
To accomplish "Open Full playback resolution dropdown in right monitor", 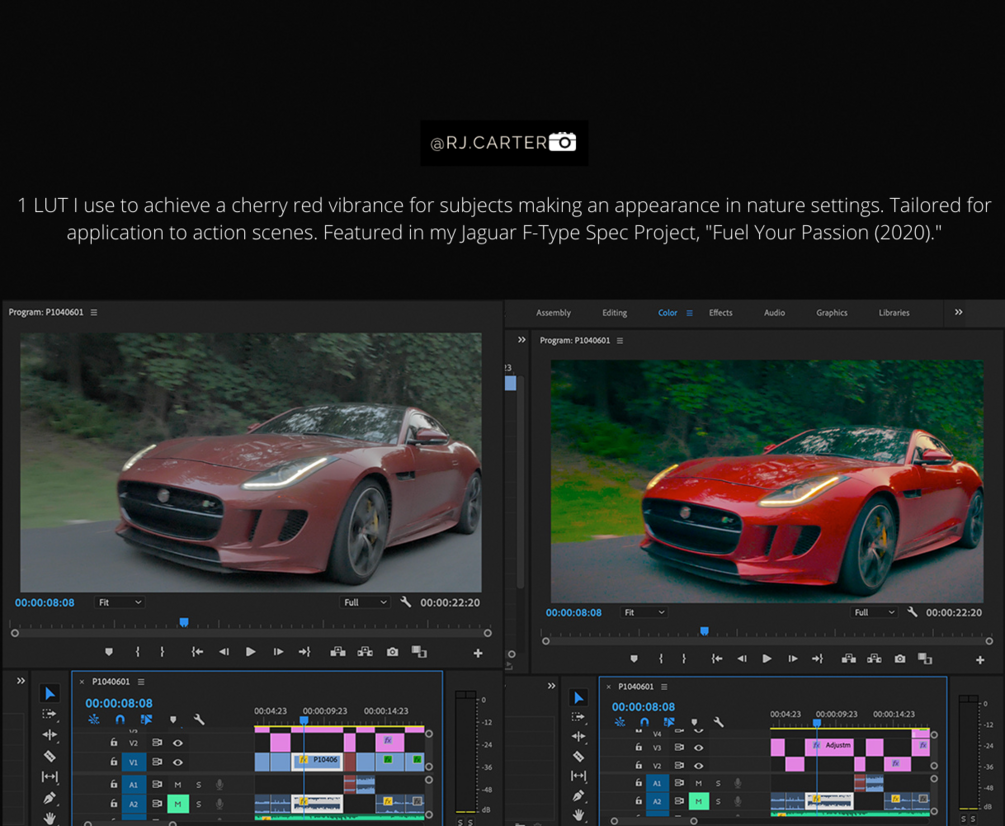I will (x=873, y=612).
